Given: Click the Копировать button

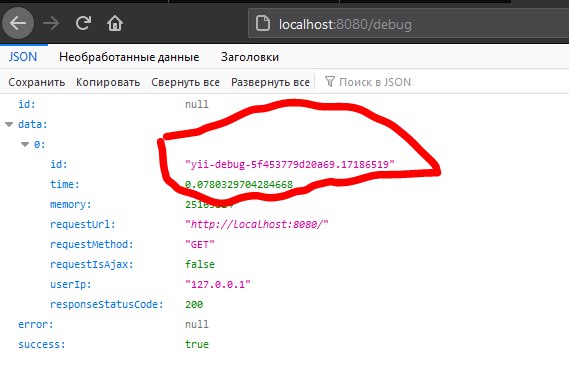Looking at the screenshot, I should 108,82.
